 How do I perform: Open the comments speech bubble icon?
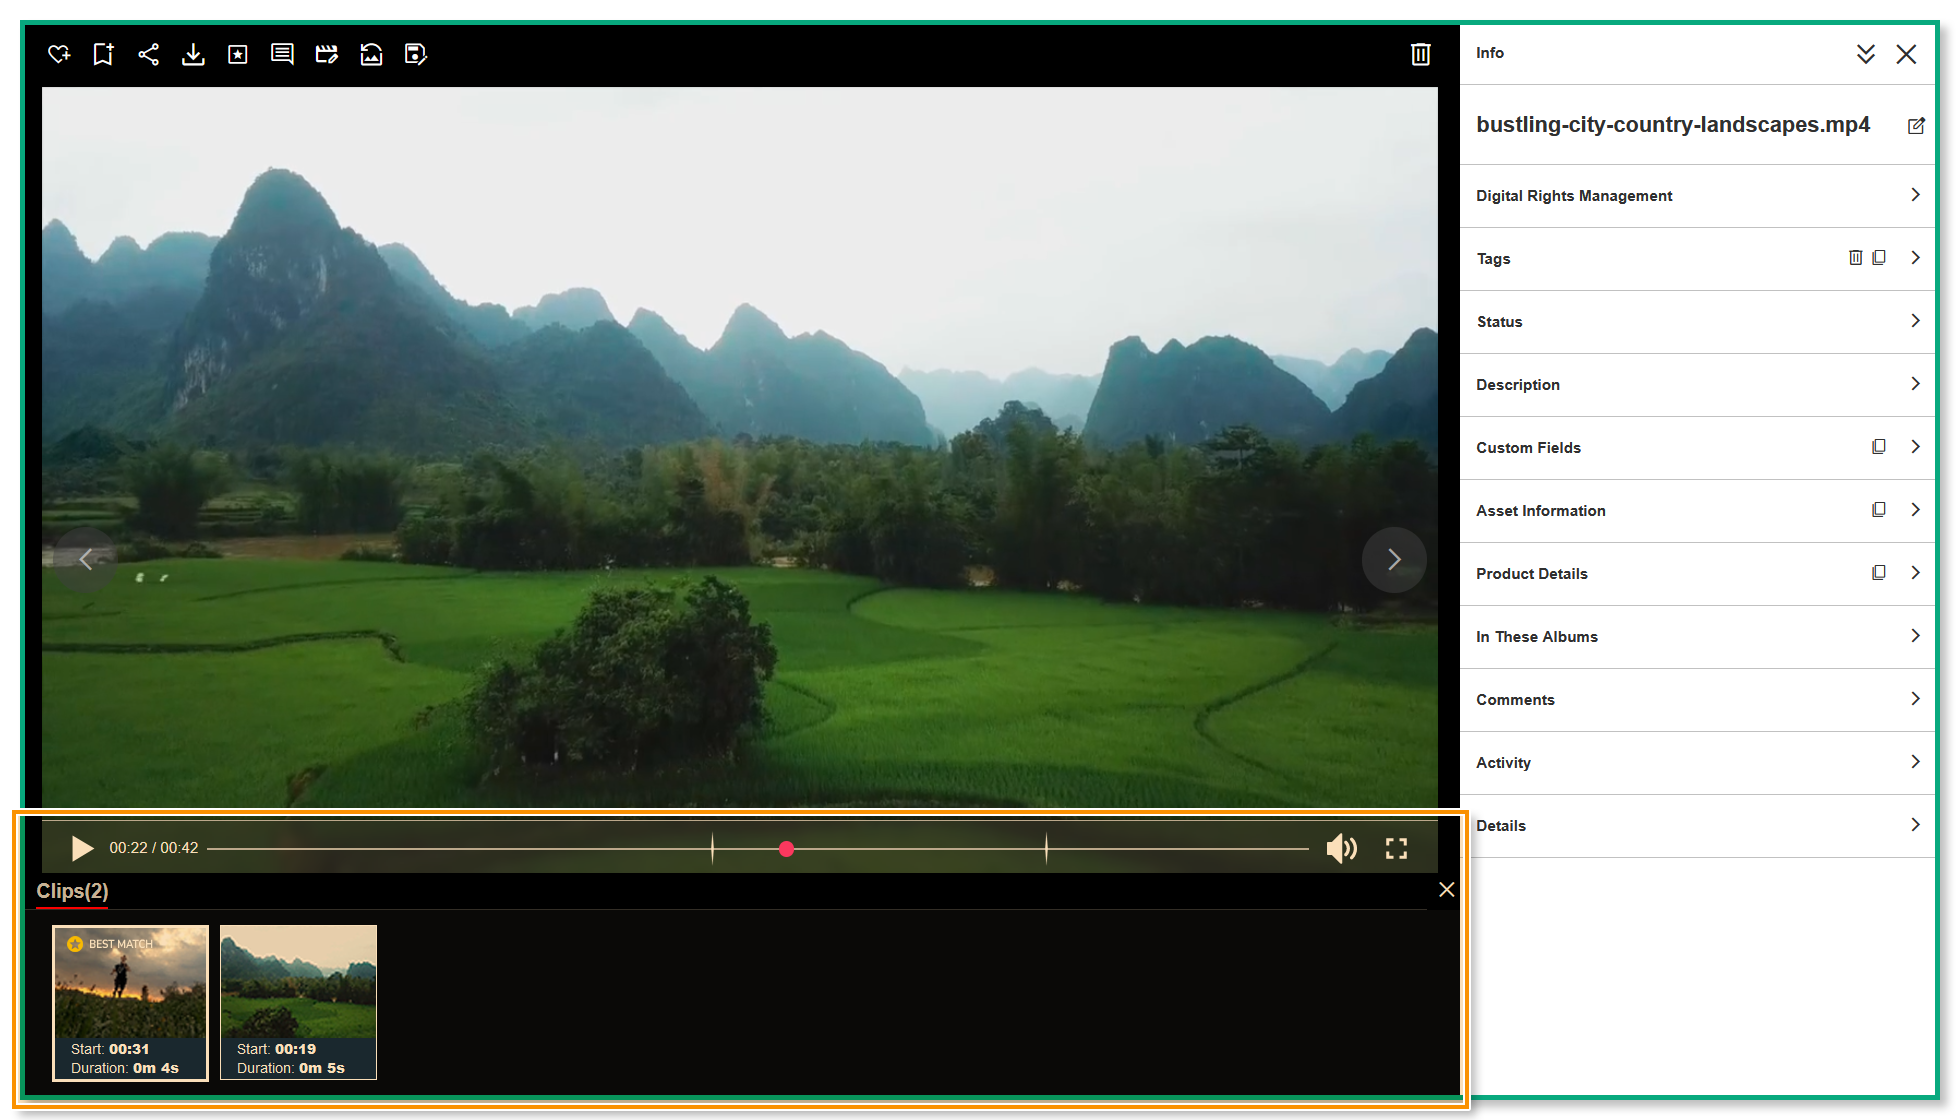(282, 54)
